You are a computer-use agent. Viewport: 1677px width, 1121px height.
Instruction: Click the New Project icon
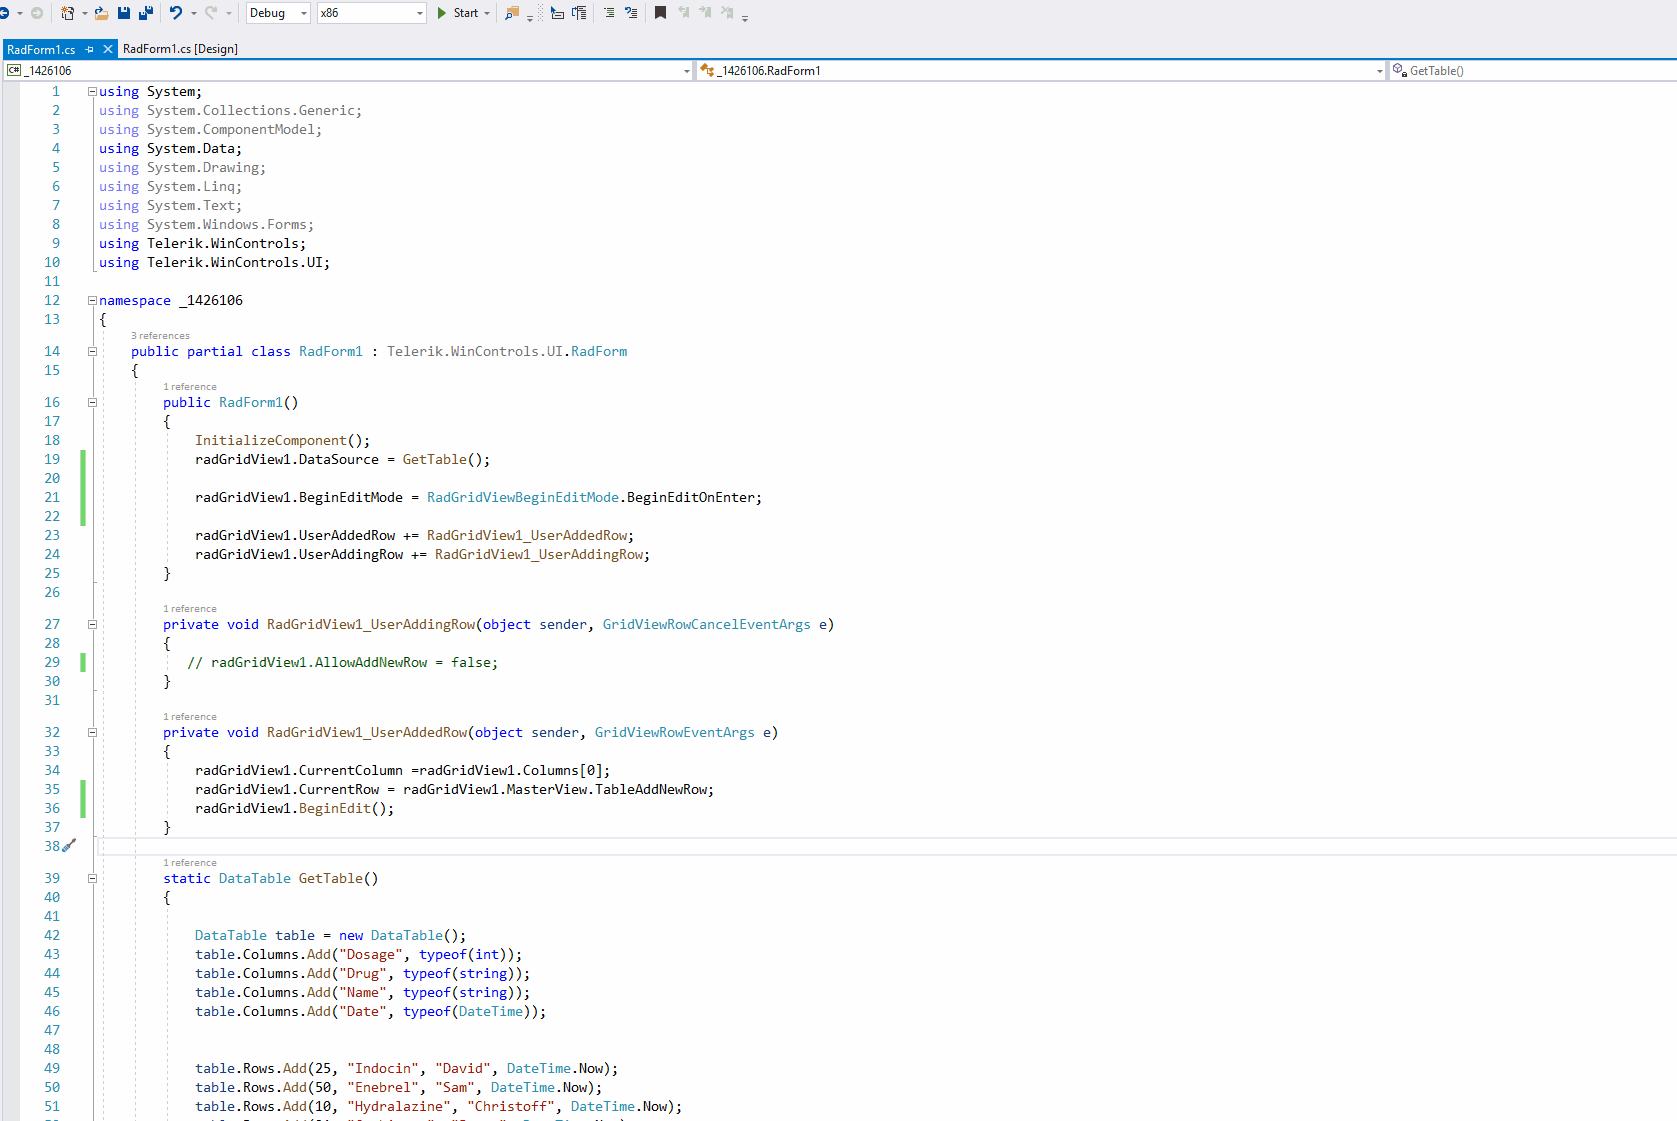[x=67, y=13]
